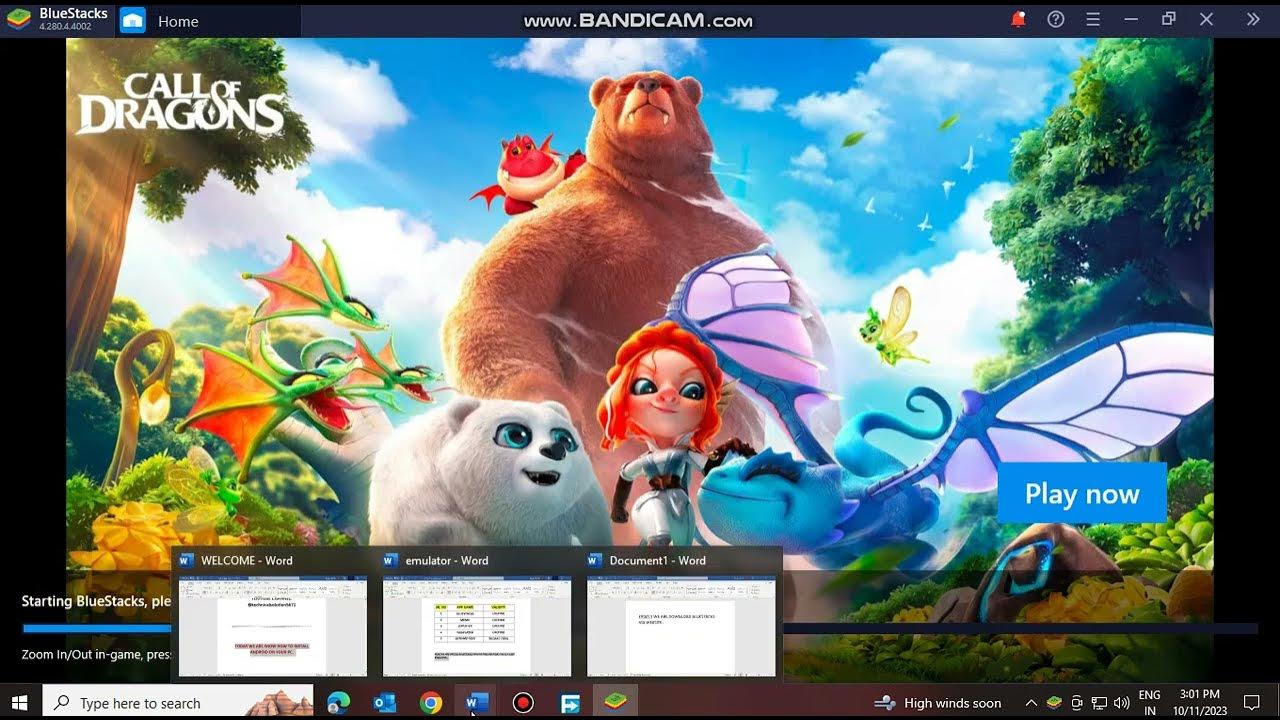
Task: Open BlueStacks help question mark icon
Action: tap(1055, 19)
